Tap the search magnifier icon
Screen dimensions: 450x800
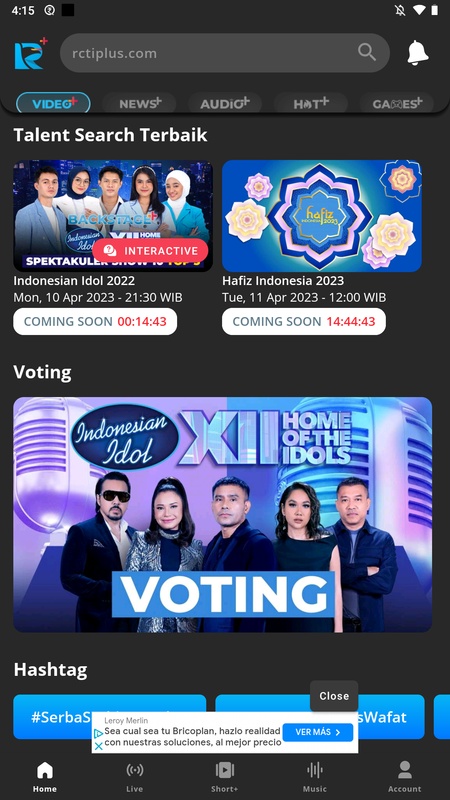point(366,52)
